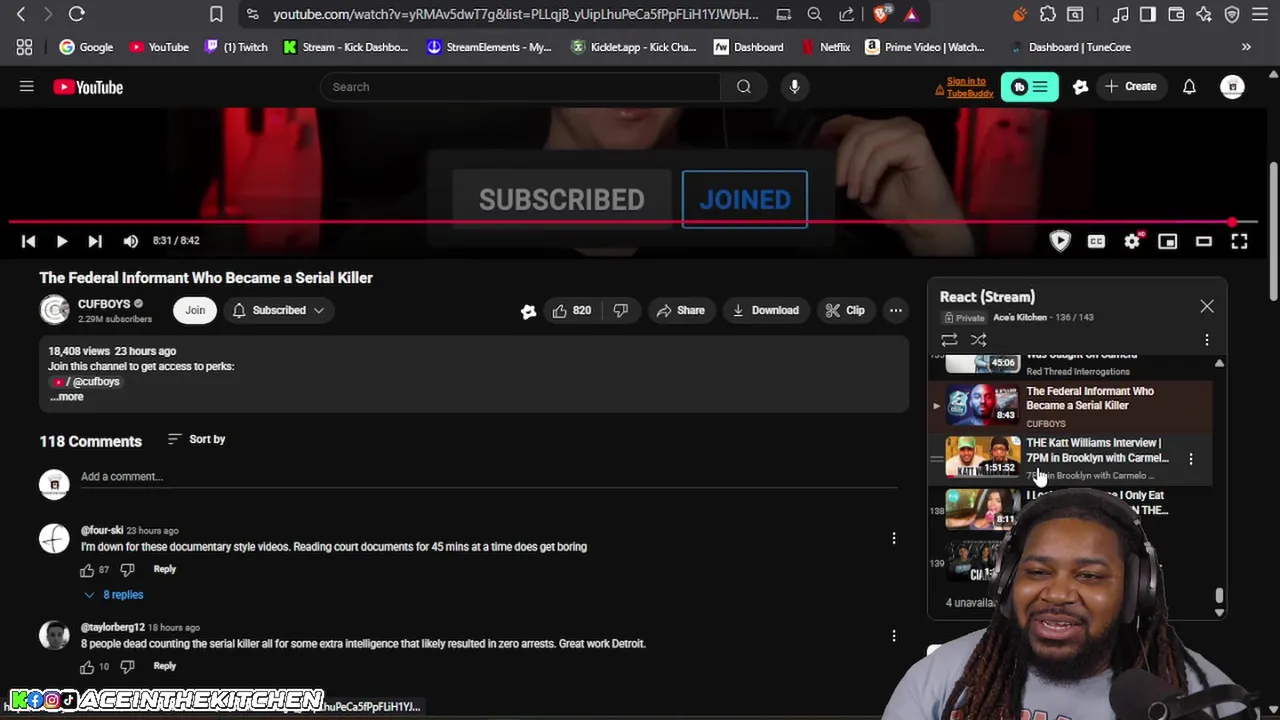The height and width of the screenshot is (720, 1280).
Task: Show more bookmarks chevron
Action: (x=1246, y=47)
